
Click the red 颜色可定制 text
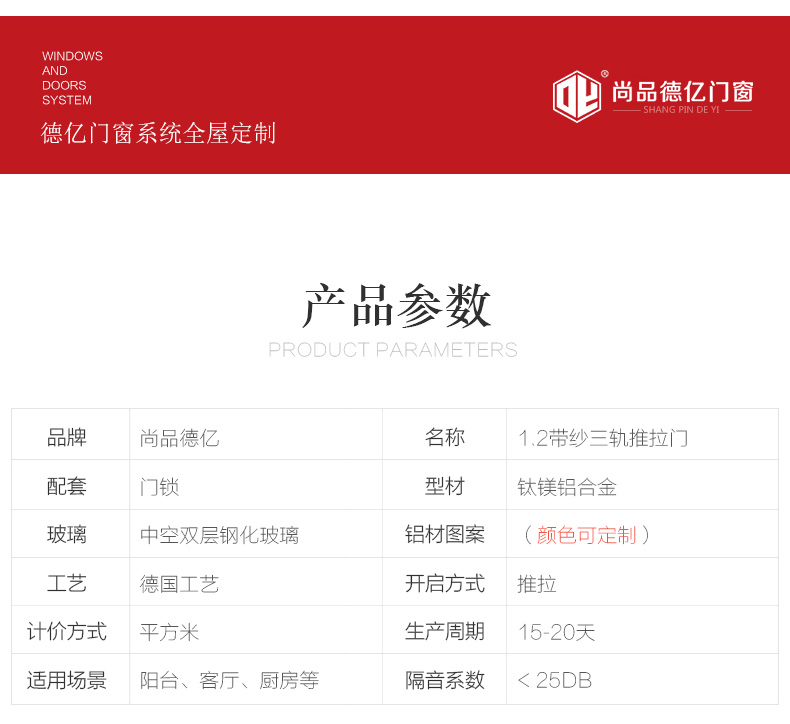coord(587,535)
